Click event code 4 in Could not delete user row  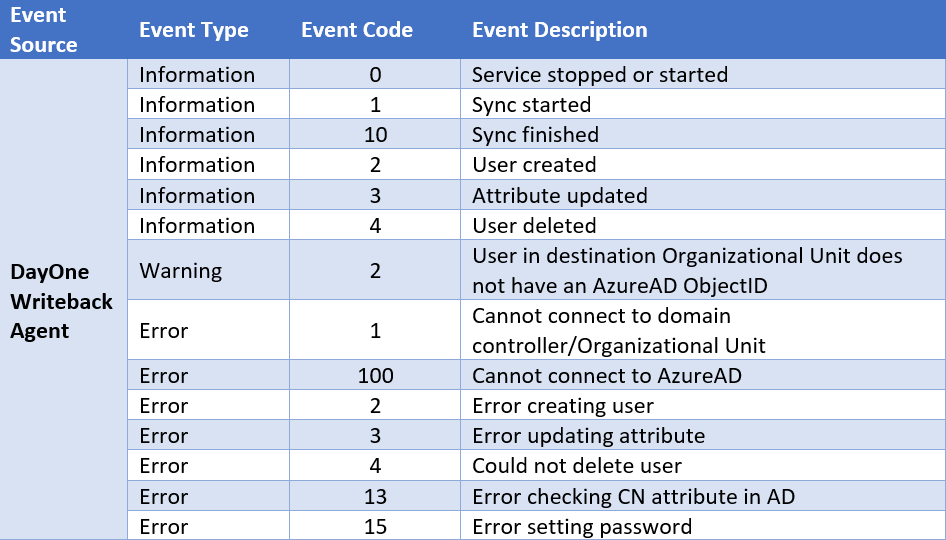coord(375,466)
